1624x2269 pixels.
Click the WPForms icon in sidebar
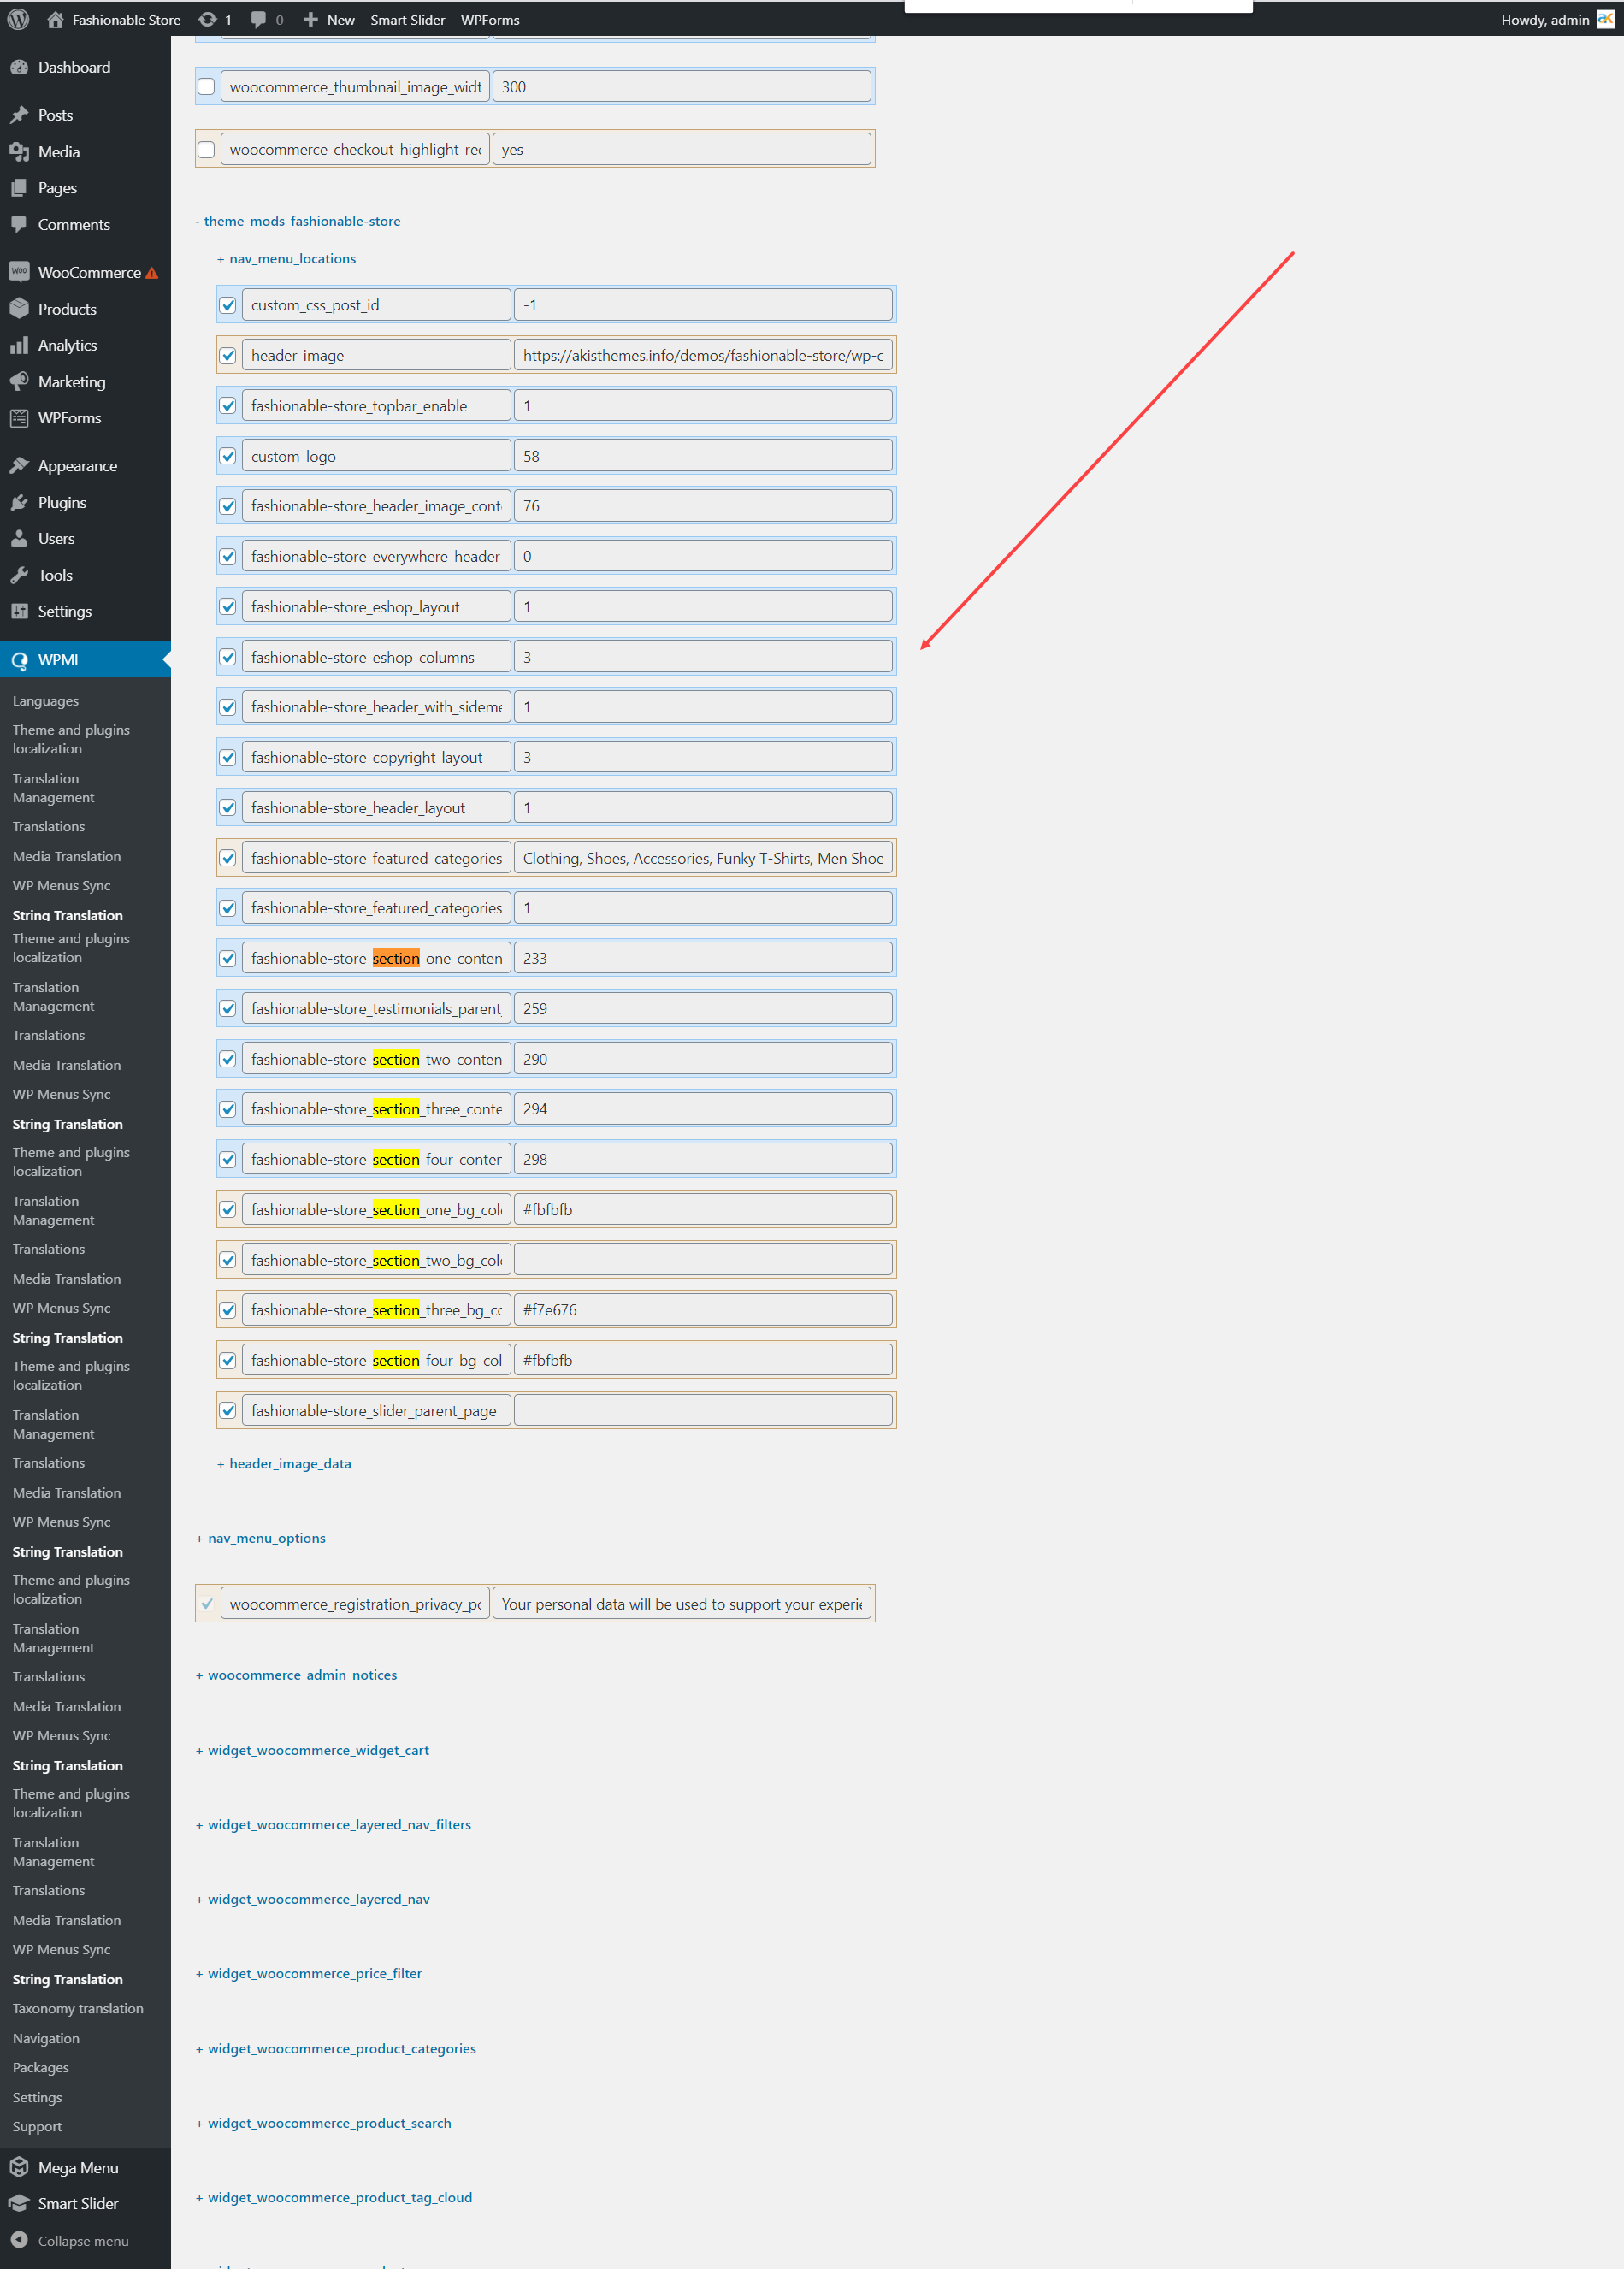pyautogui.click(x=19, y=418)
